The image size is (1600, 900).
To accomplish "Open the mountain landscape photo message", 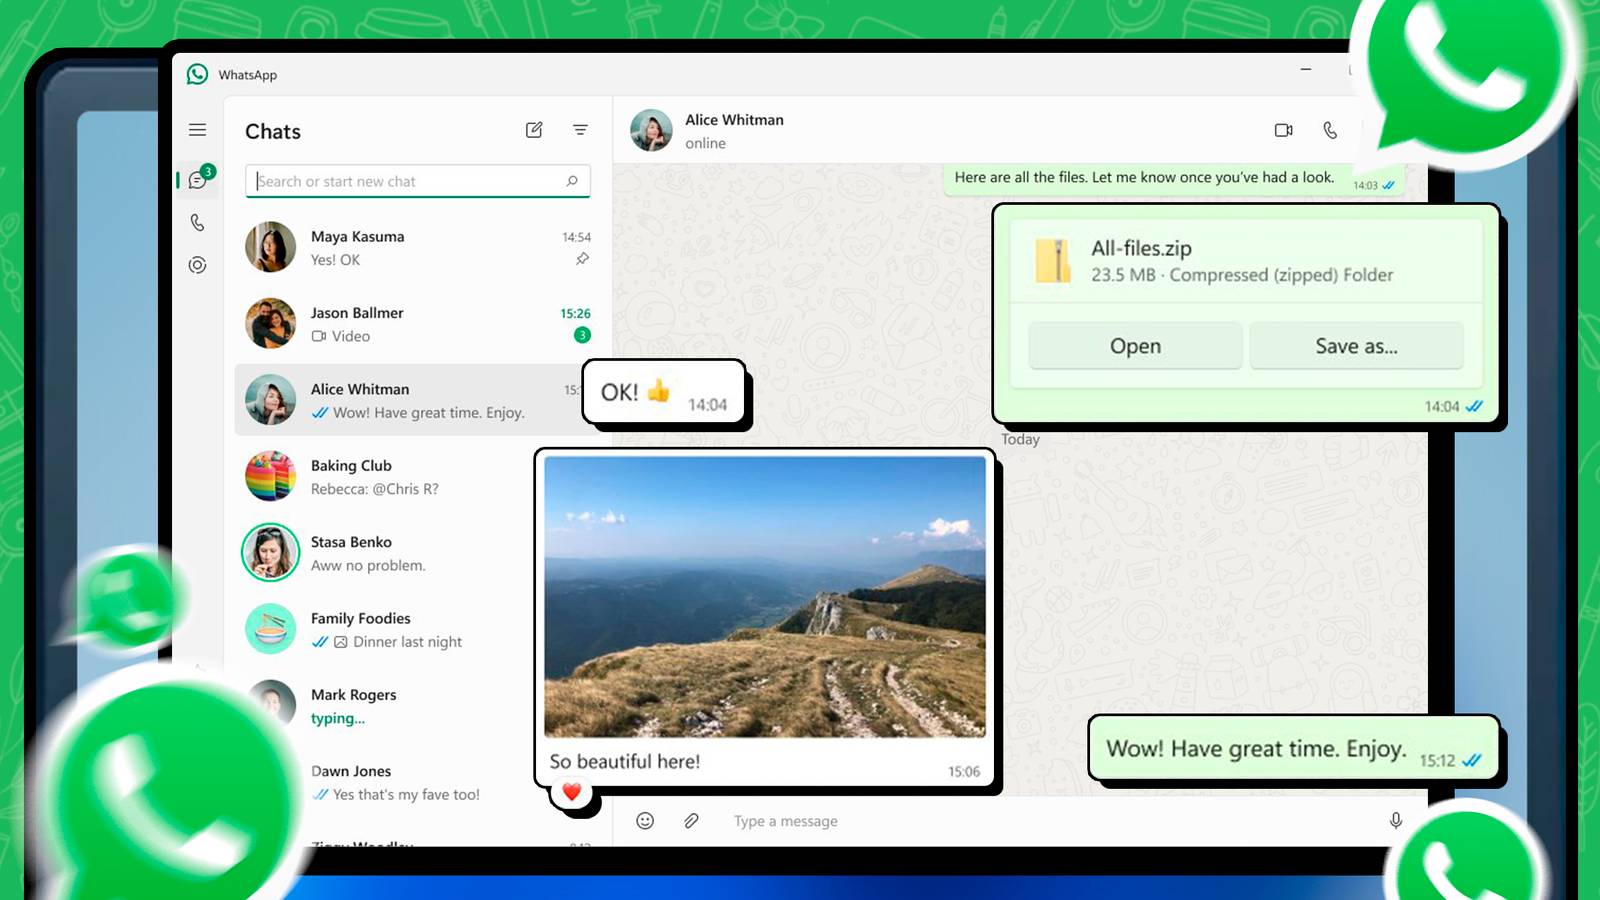I will [x=768, y=600].
